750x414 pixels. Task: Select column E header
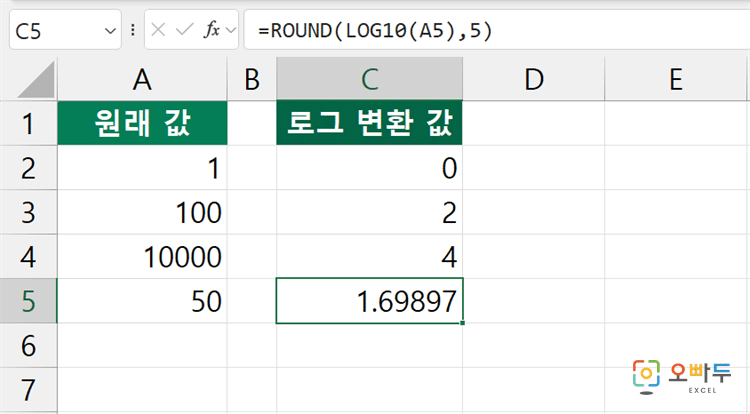[676, 79]
